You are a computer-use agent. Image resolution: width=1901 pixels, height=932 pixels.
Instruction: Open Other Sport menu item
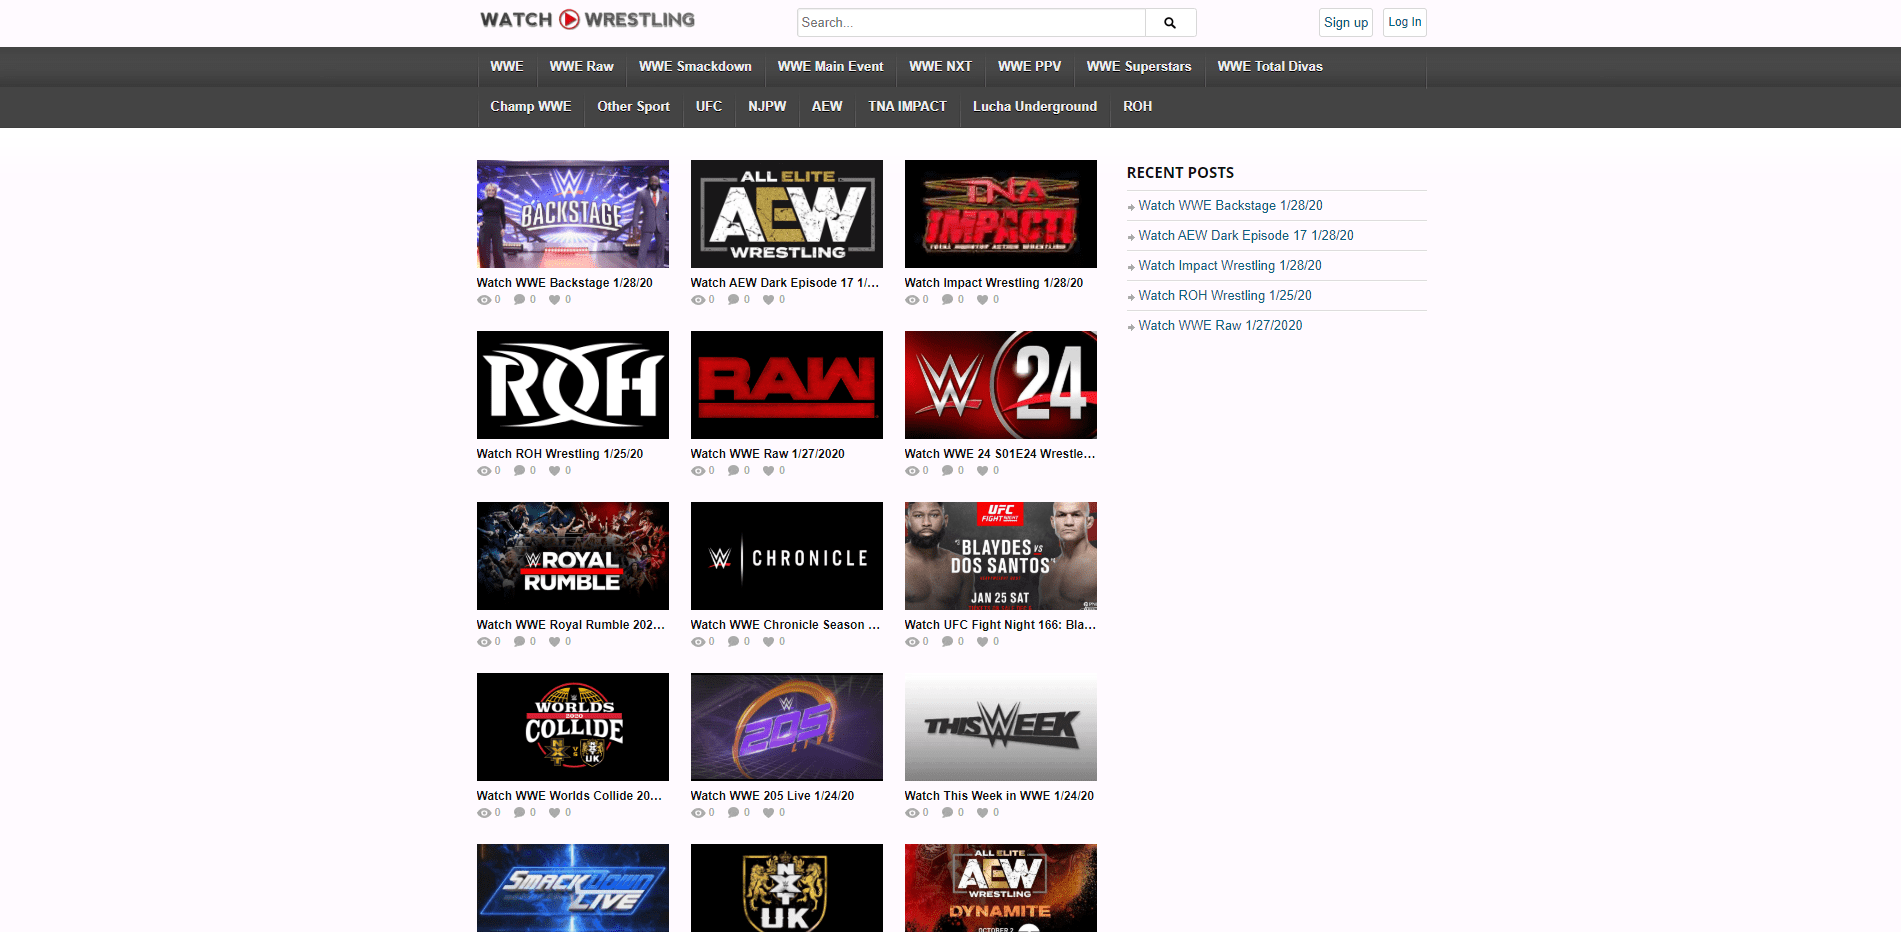click(x=634, y=107)
